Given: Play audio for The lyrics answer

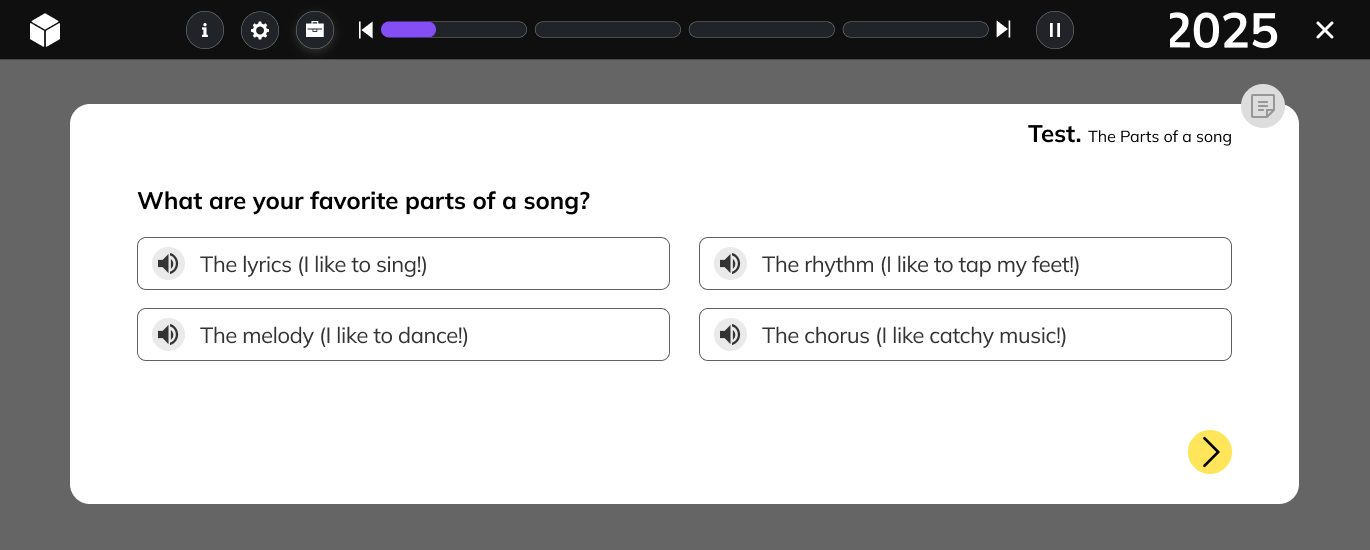Looking at the screenshot, I should (169, 264).
